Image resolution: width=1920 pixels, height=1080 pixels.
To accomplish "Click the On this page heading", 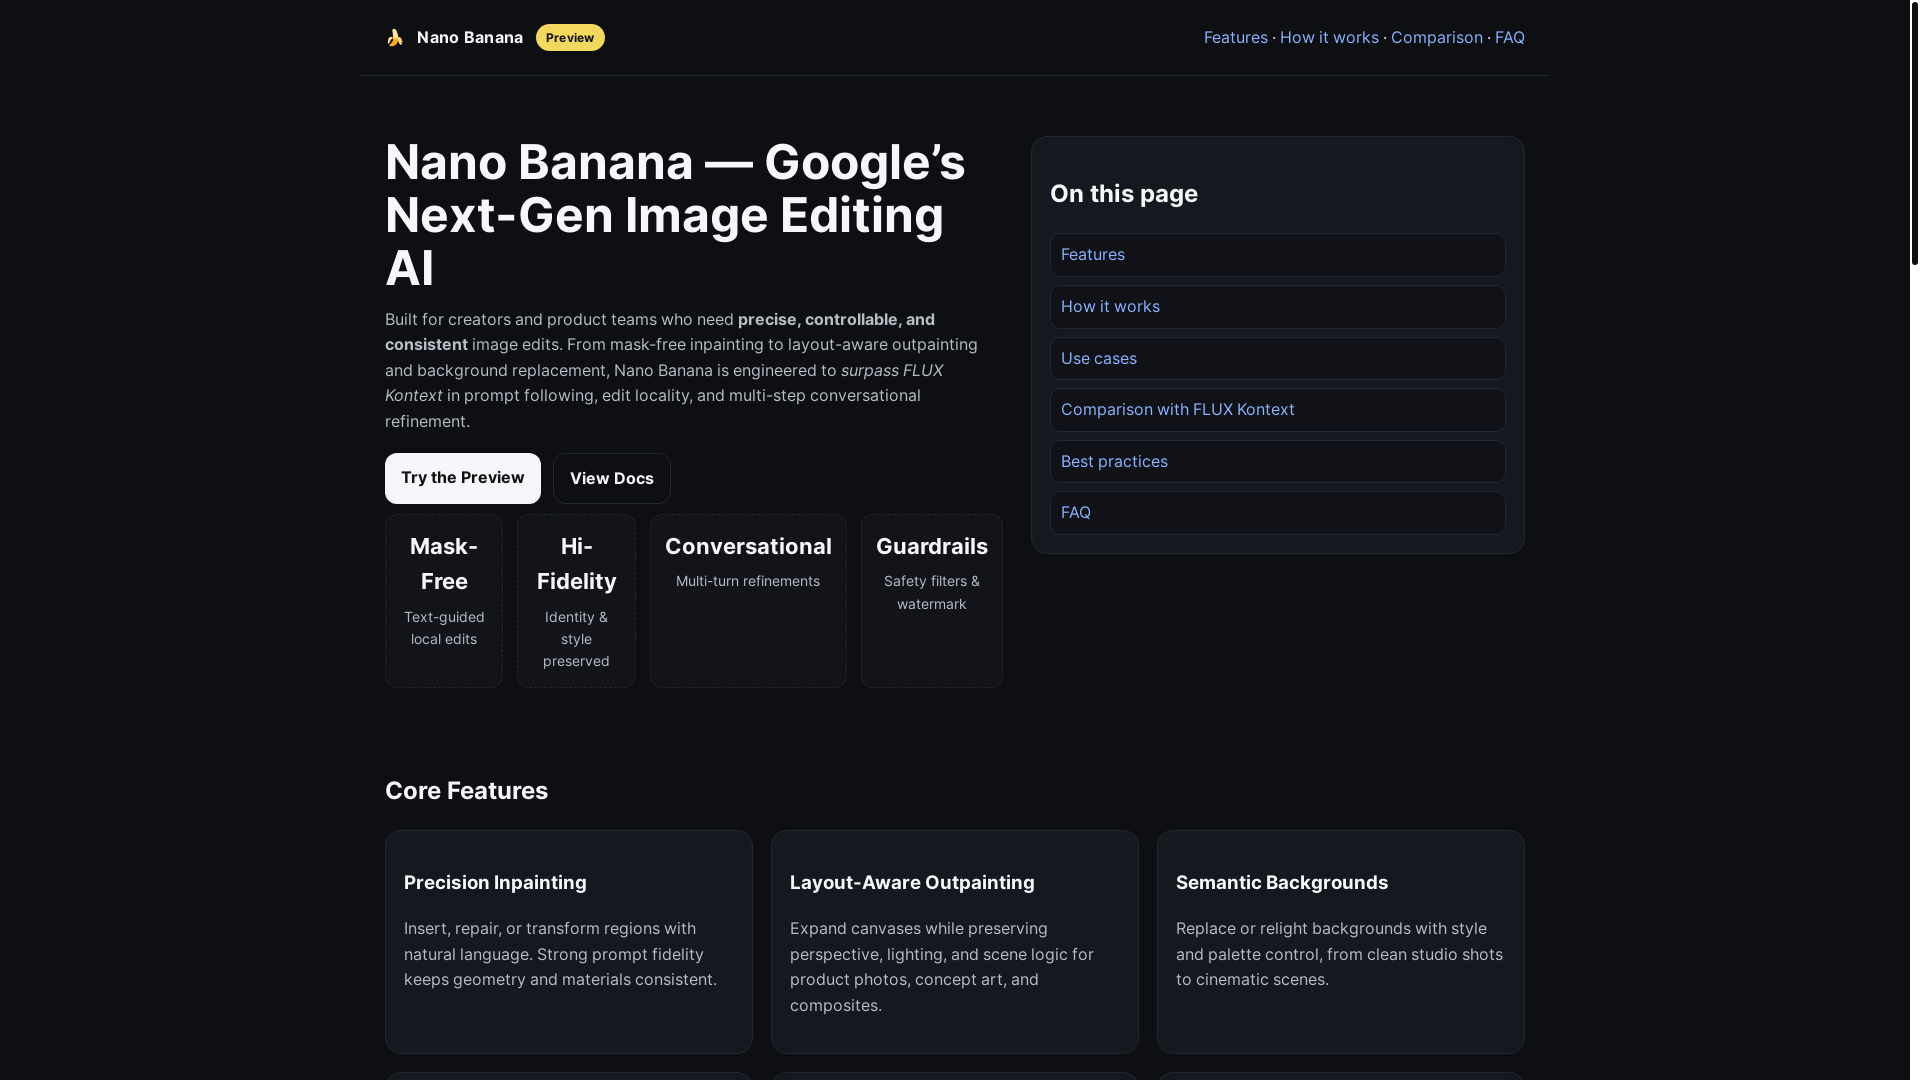I will (x=1124, y=194).
